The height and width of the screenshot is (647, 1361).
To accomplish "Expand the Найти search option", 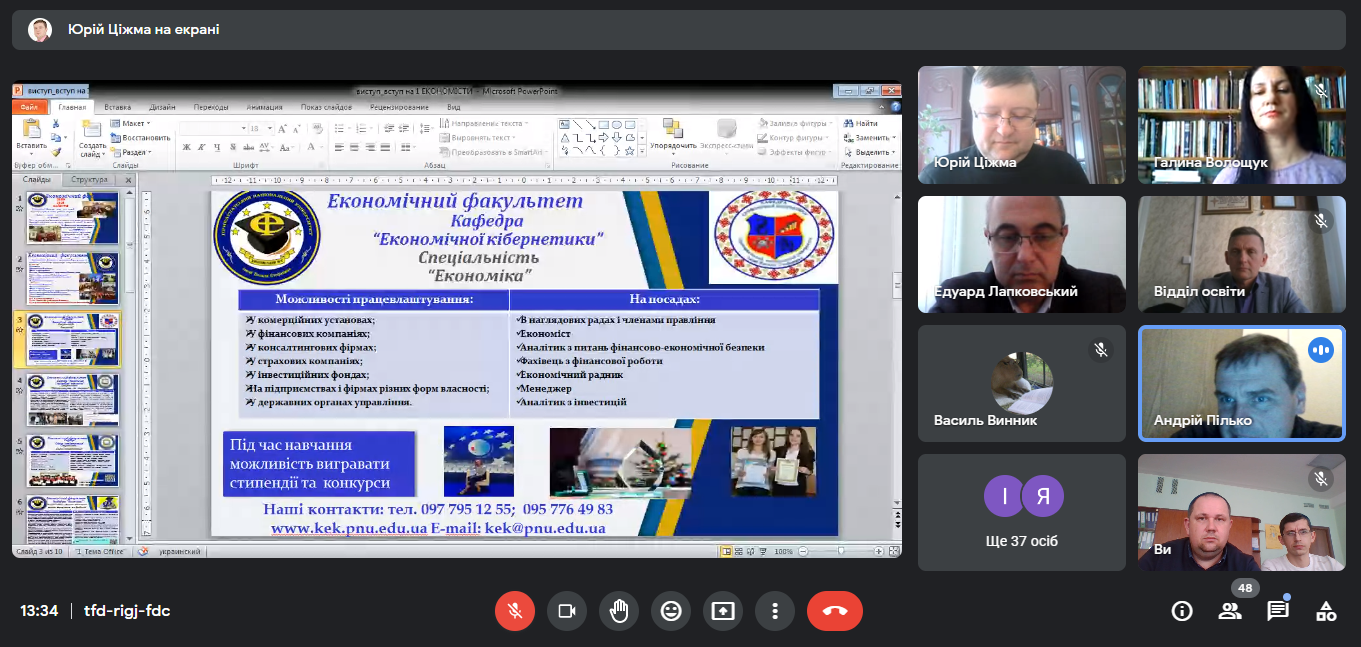I will (860, 123).
